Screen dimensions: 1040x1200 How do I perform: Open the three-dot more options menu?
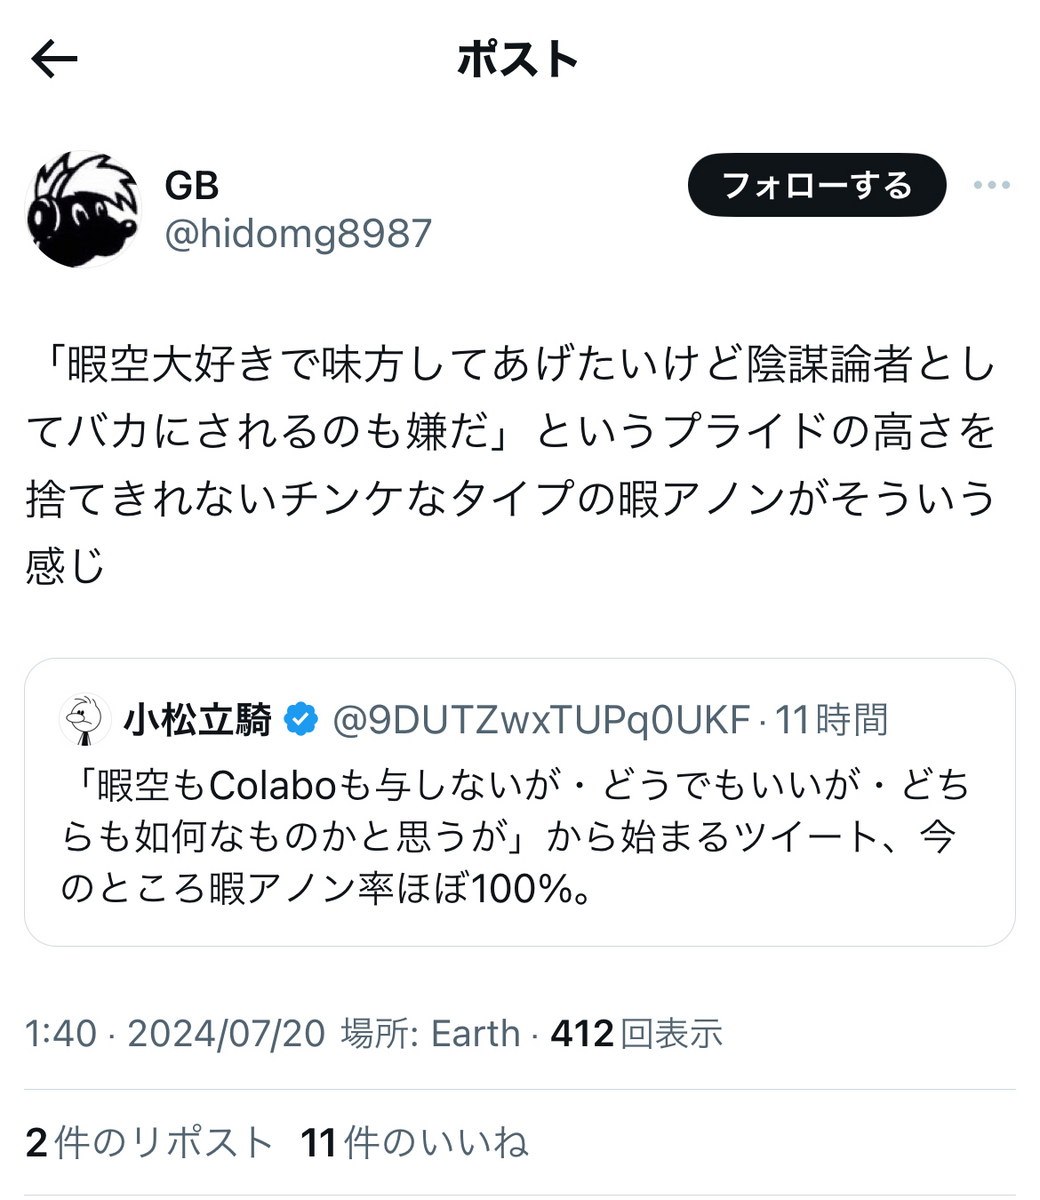click(991, 185)
